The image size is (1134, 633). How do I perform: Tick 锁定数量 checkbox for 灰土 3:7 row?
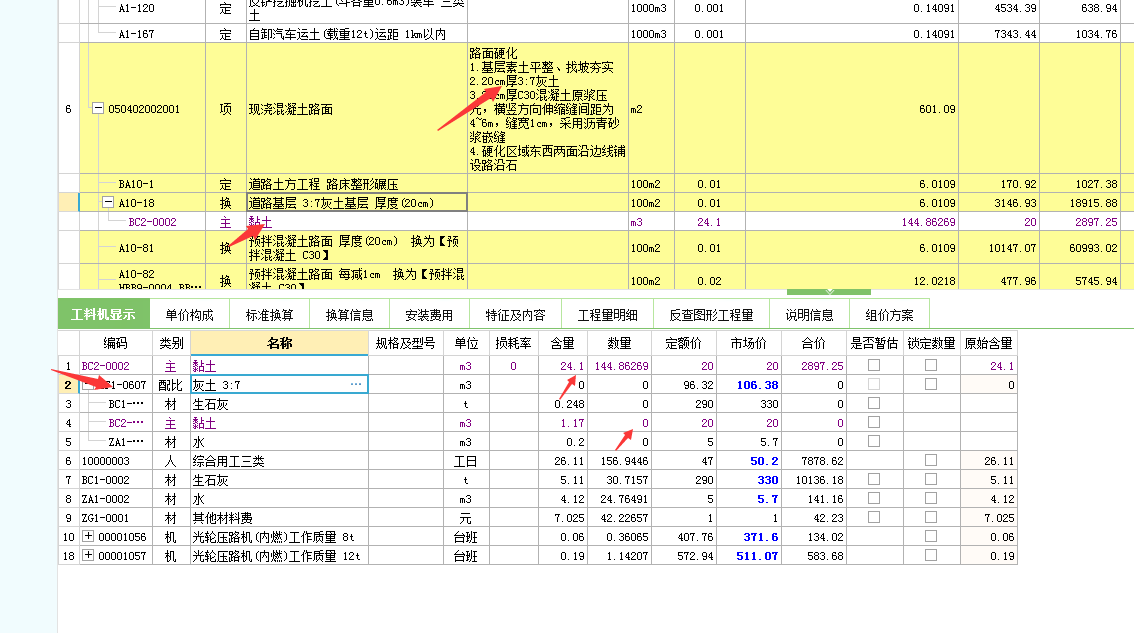[x=931, y=384]
